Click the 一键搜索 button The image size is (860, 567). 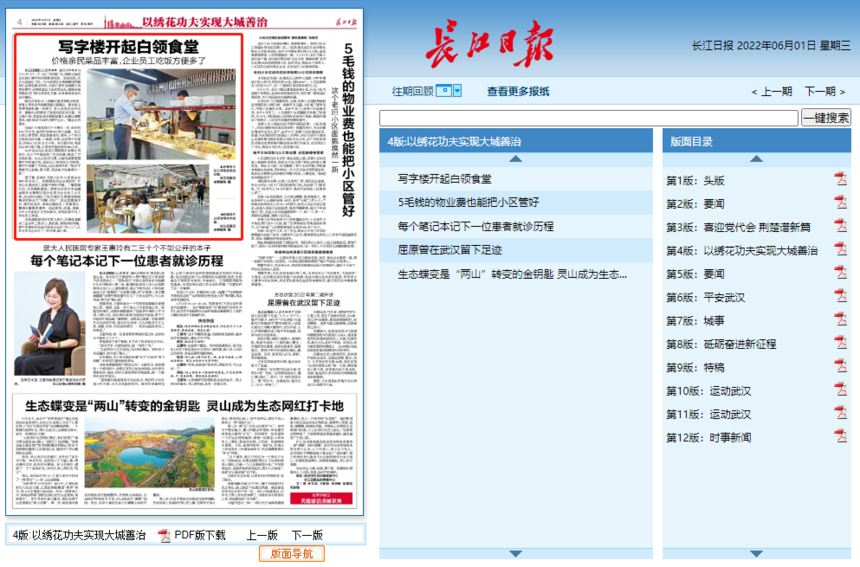coord(826,117)
